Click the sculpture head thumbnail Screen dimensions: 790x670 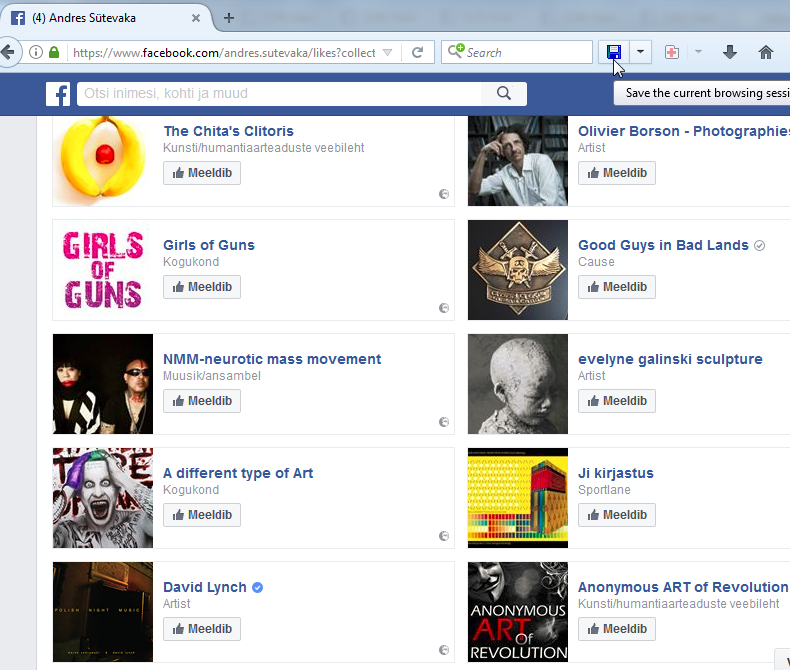(518, 384)
